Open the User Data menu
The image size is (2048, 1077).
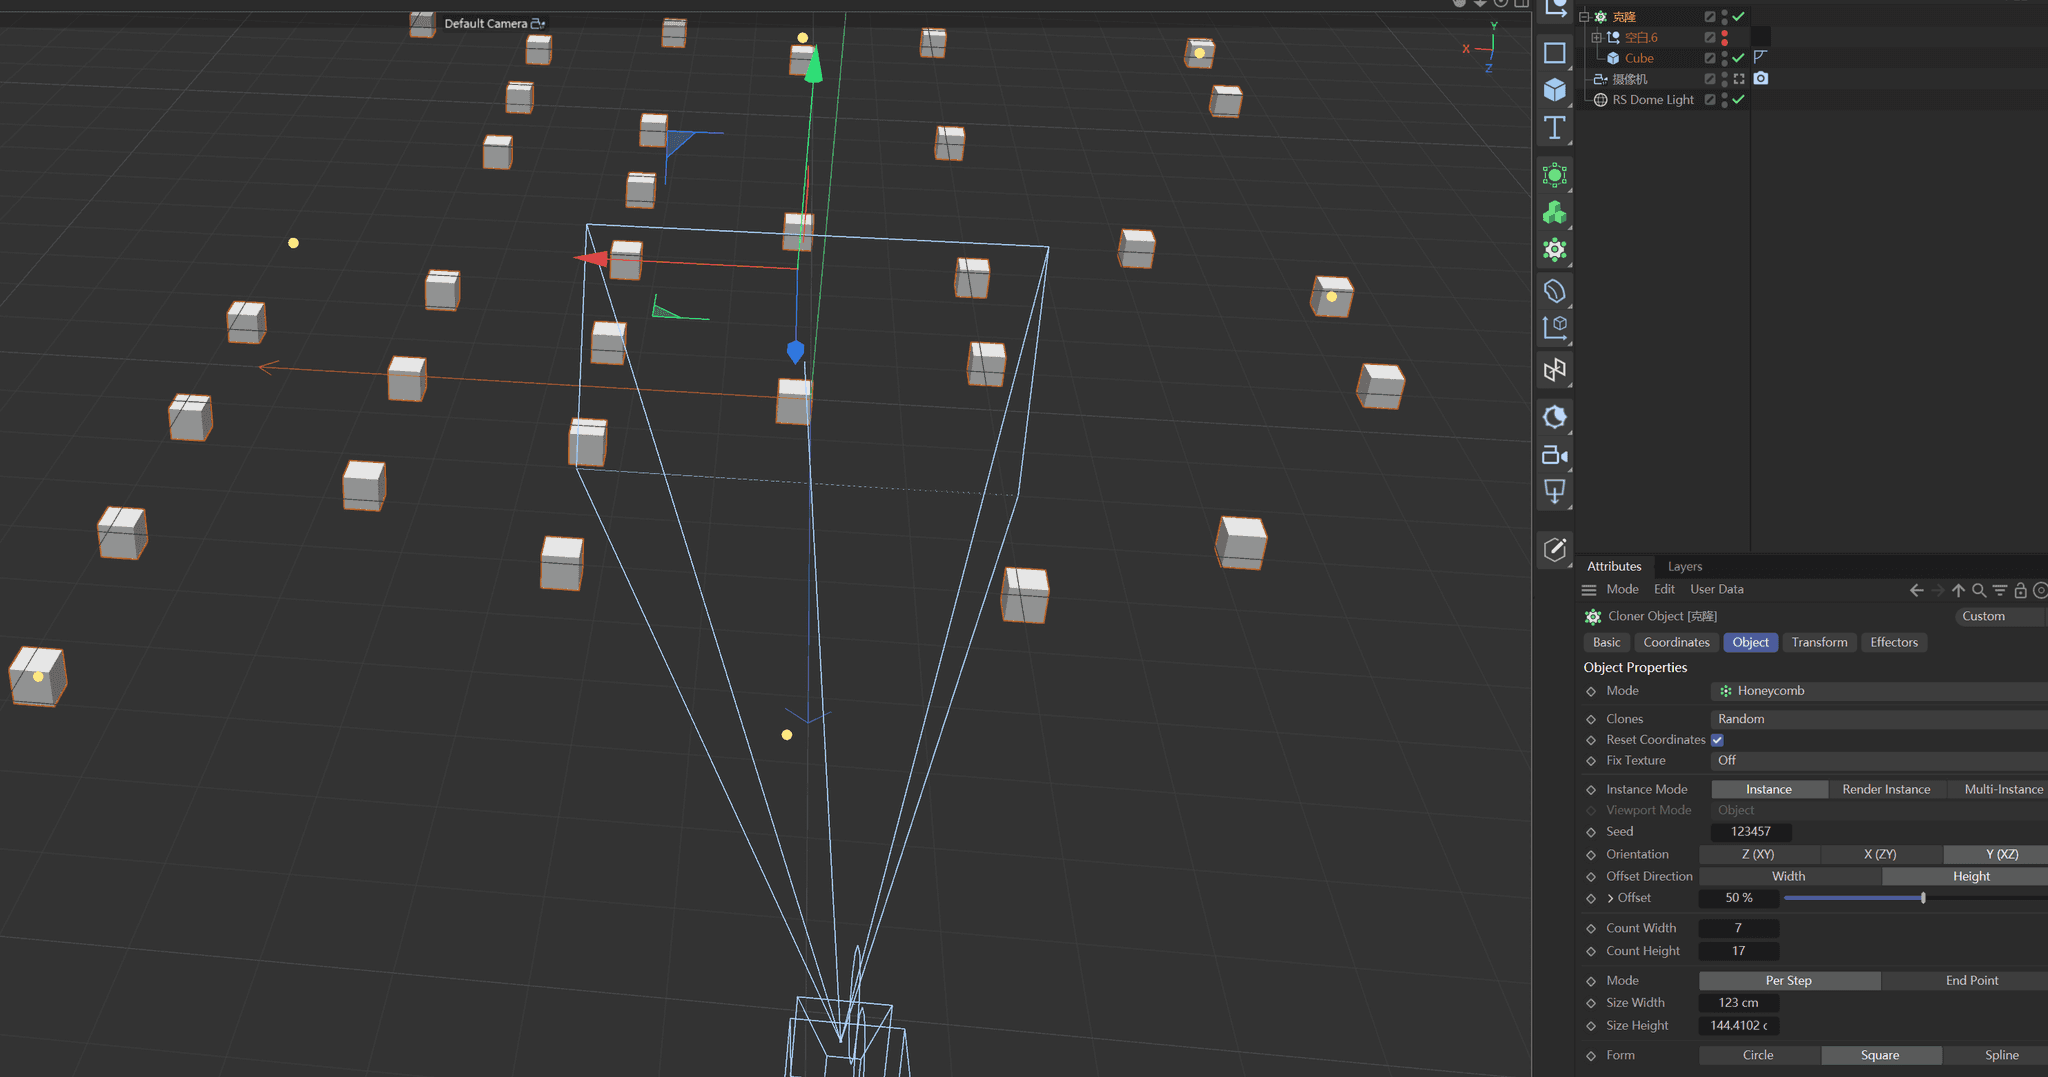click(1716, 589)
